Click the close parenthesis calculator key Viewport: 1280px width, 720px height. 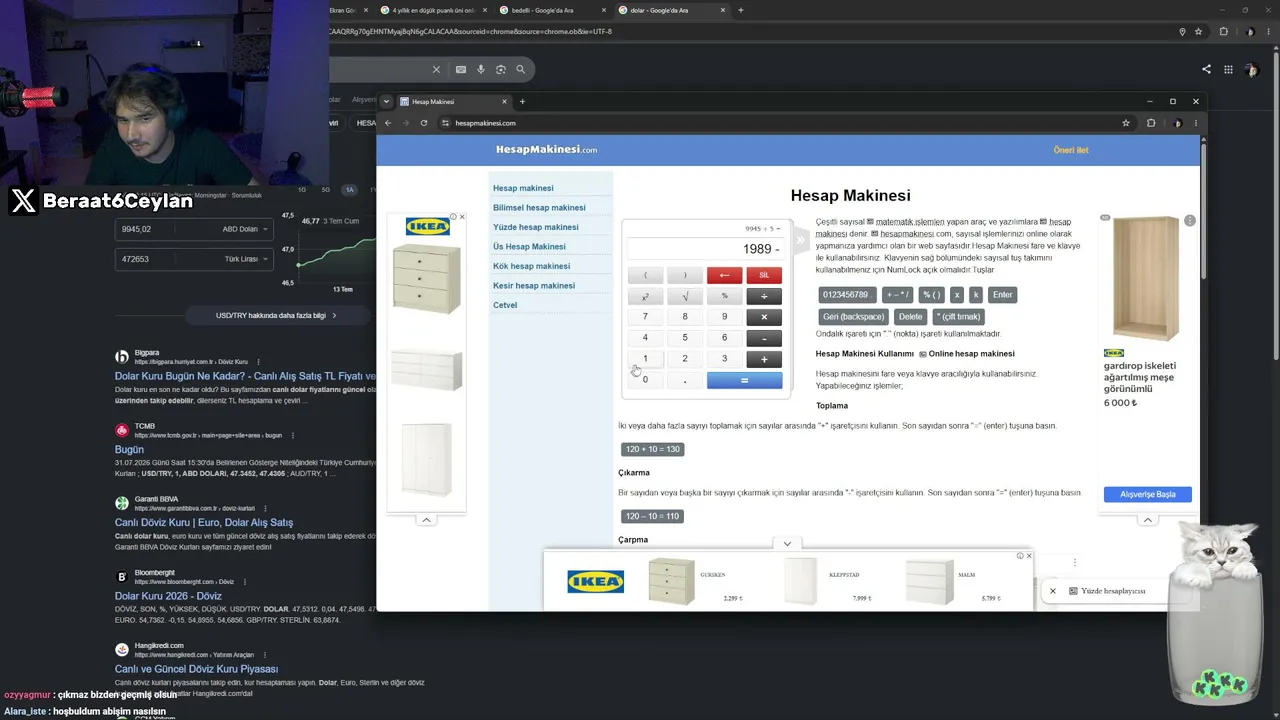coord(685,275)
